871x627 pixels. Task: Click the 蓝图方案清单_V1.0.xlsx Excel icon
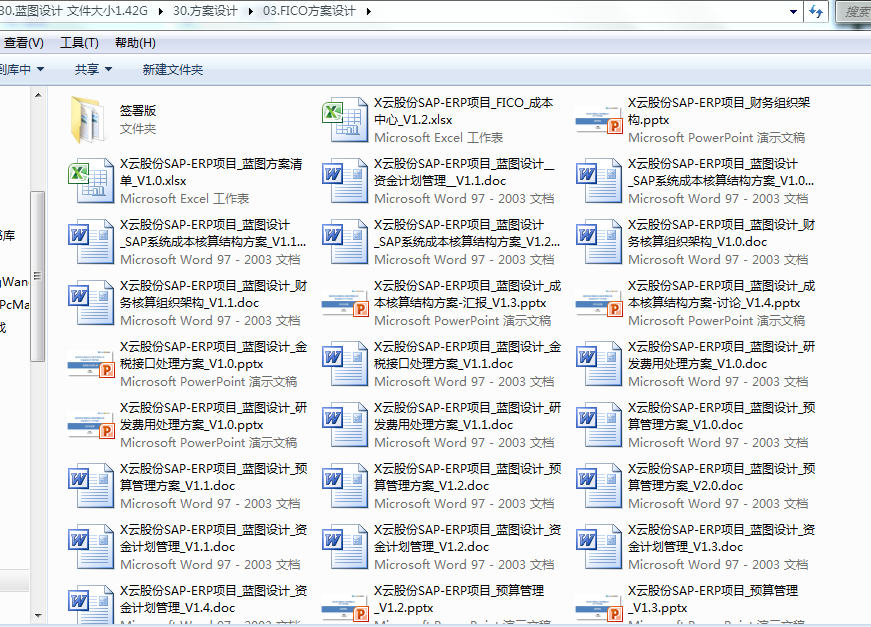pos(91,181)
